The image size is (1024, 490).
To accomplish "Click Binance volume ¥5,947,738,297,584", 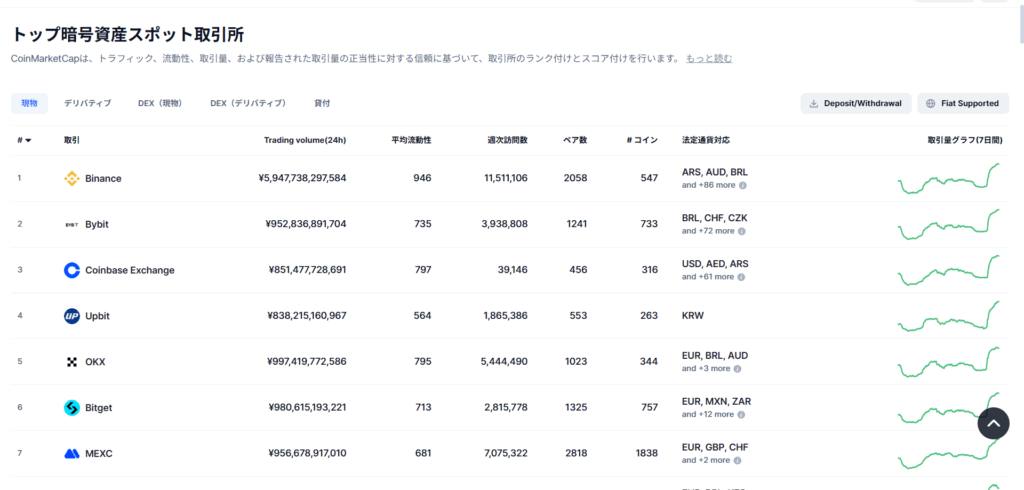I will [x=302, y=178].
